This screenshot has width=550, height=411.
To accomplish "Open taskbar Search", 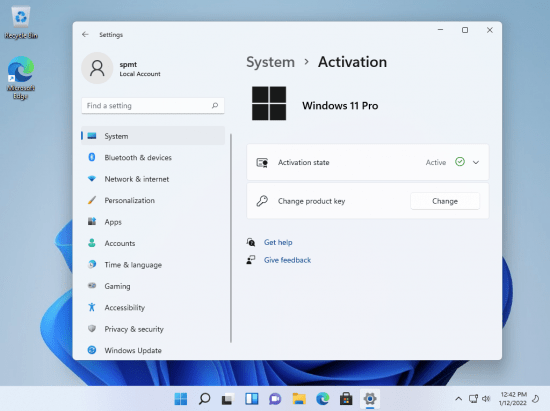I will (204, 399).
